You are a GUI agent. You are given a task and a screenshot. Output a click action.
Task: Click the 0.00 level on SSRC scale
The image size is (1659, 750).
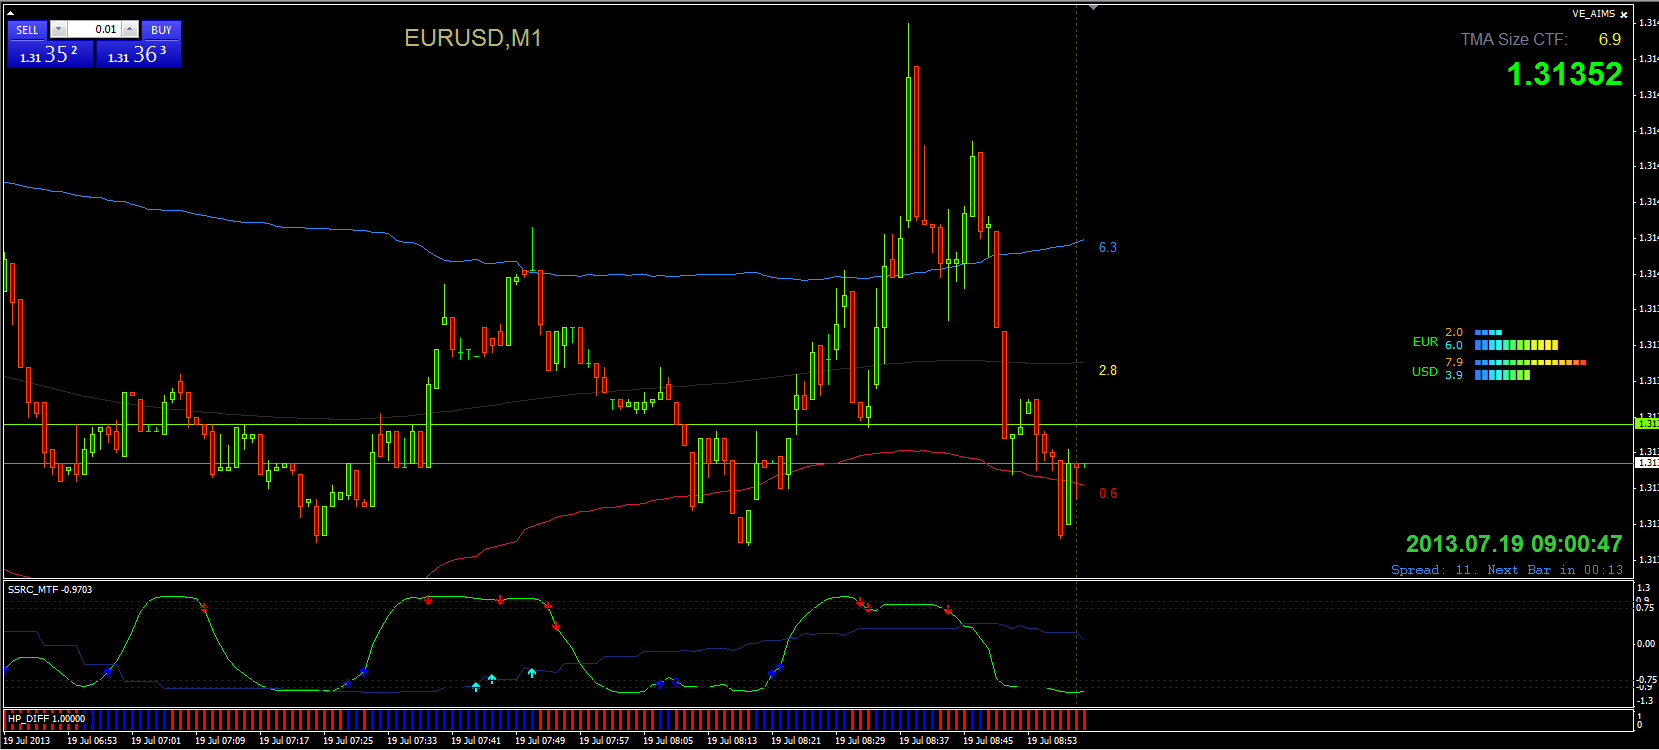point(1646,644)
